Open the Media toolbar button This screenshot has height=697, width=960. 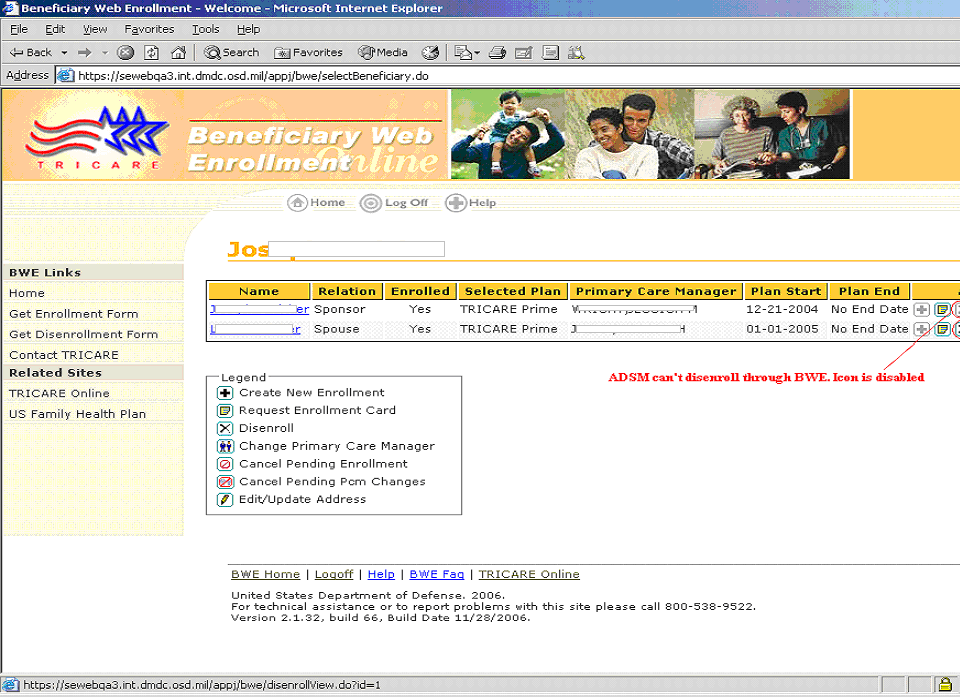point(383,53)
